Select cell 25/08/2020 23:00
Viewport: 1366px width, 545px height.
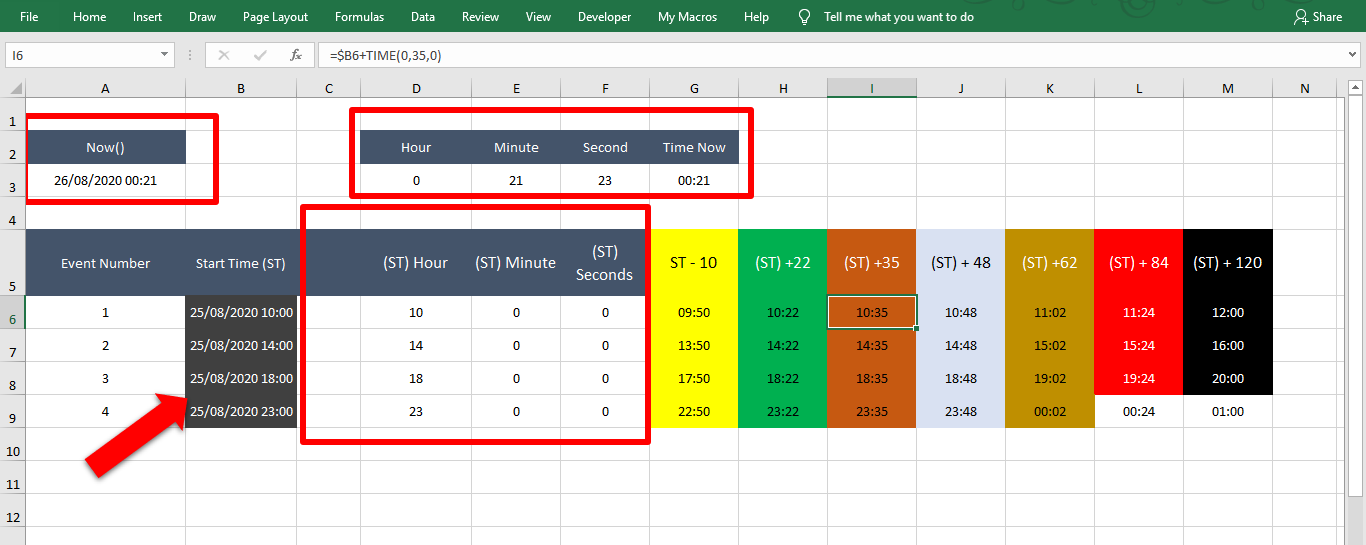pos(241,411)
